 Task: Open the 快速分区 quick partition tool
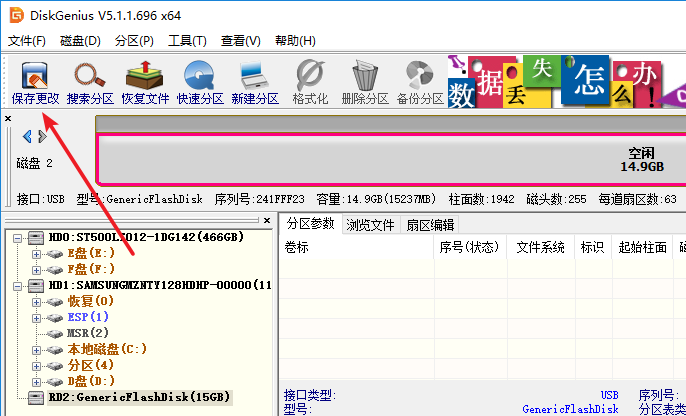point(200,83)
